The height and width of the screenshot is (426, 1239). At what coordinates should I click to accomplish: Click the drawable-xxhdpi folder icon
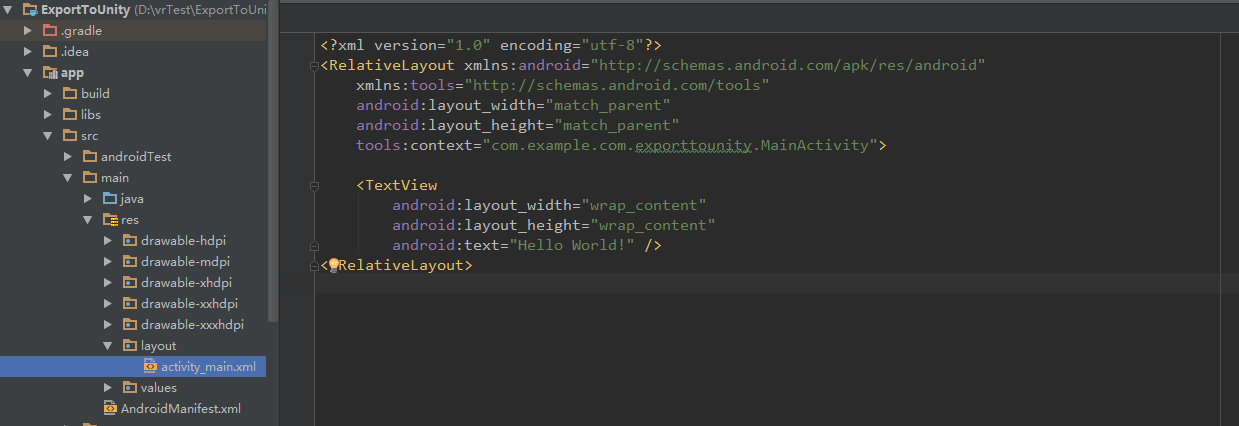(130, 303)
